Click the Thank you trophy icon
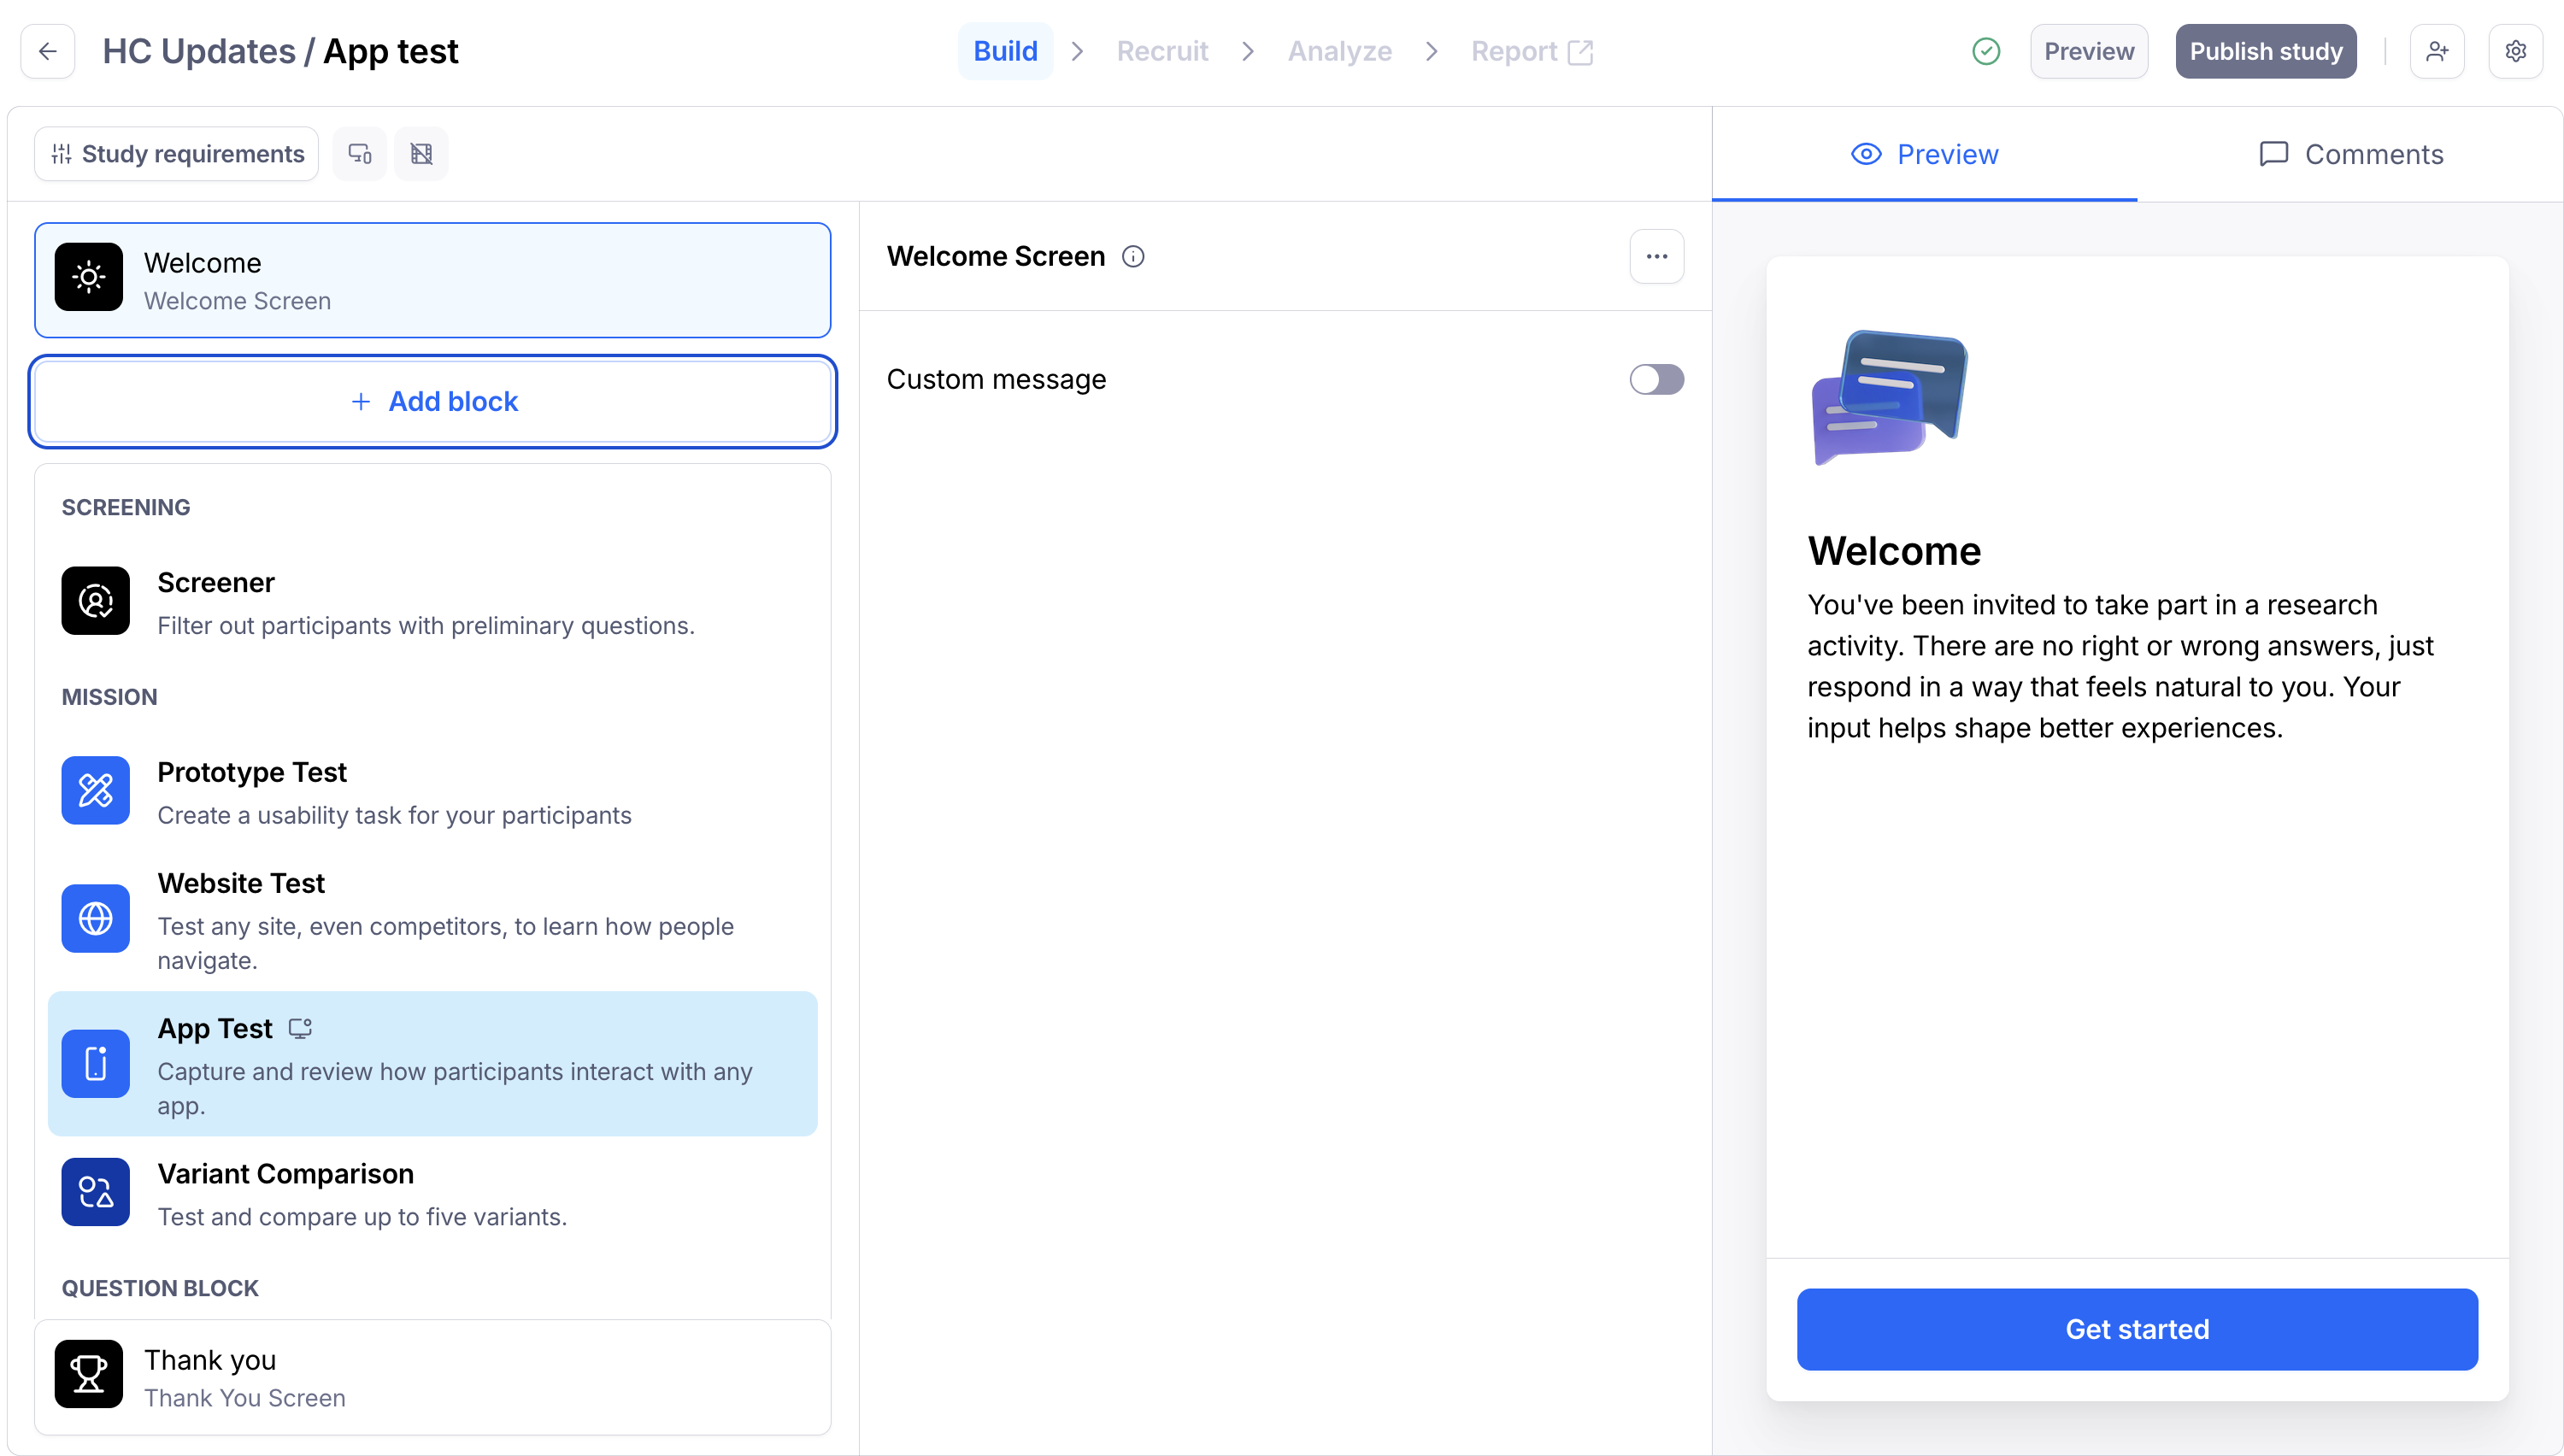 click(89, 1374)
